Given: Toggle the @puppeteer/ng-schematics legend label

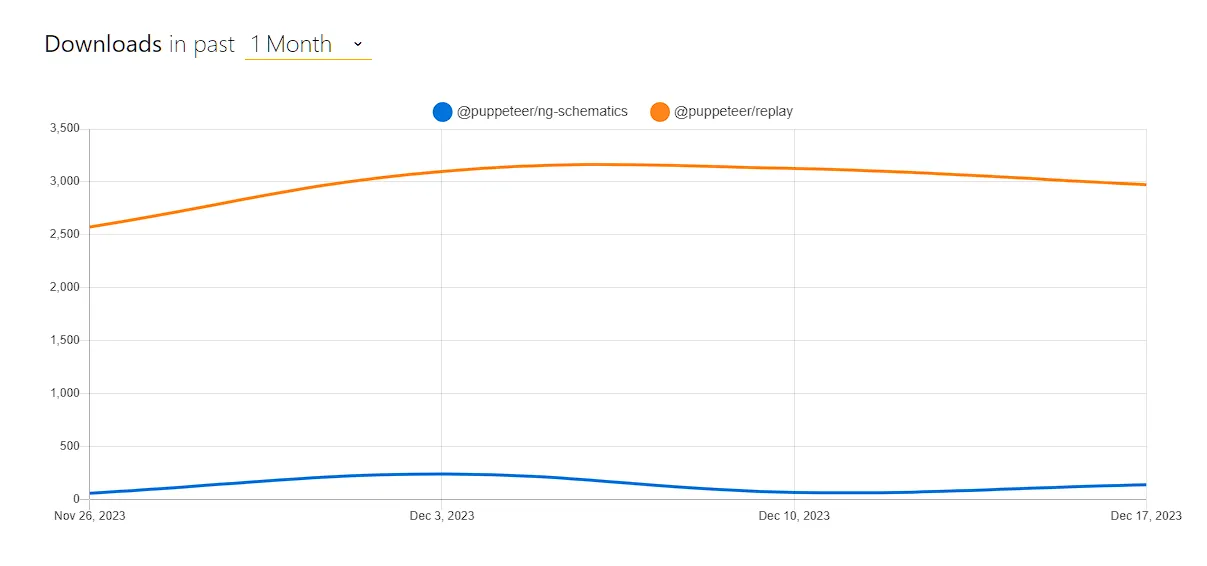Looking at the screenshot, I should tap(542, 112).
